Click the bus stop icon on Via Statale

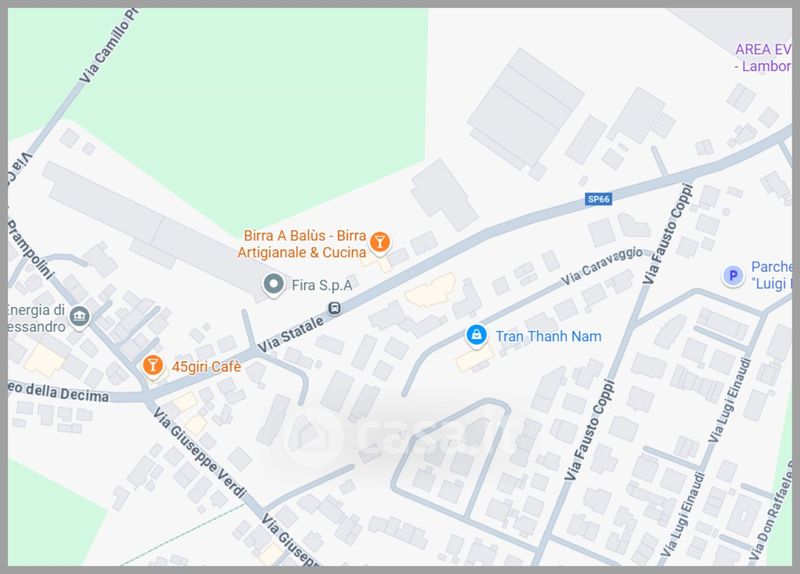[335, 308]
